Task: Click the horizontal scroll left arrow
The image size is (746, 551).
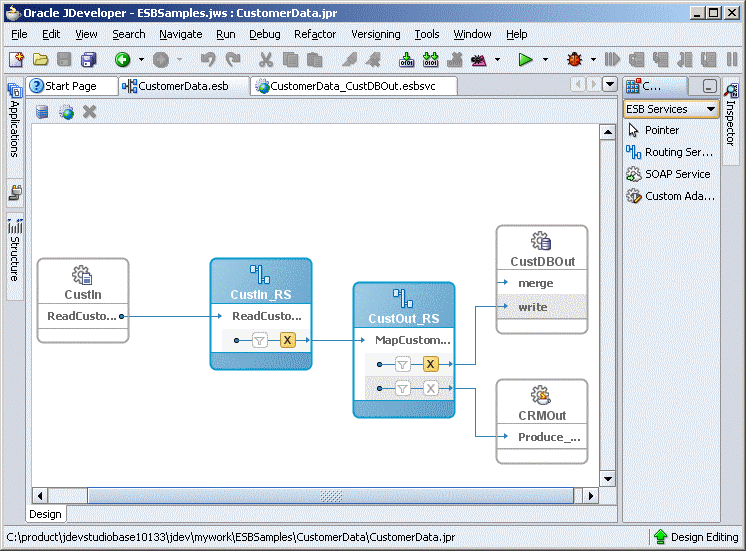Action: pyautogui.click(x=40, y=496)
